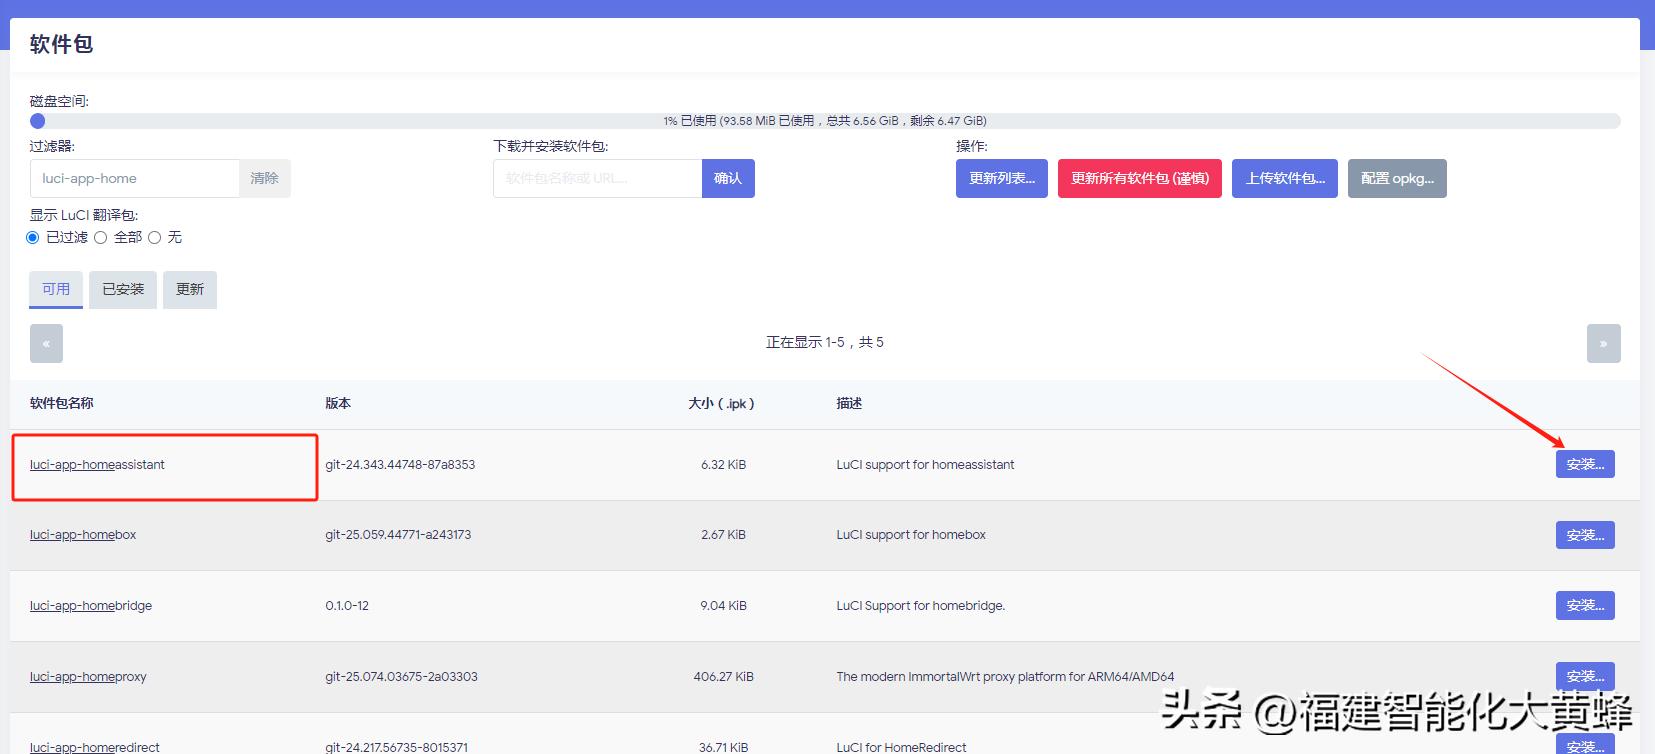The width and height of the screenshot is (1655, 754).
Task: Switch to the 可用 tab
Action: [x=56, y=289]
